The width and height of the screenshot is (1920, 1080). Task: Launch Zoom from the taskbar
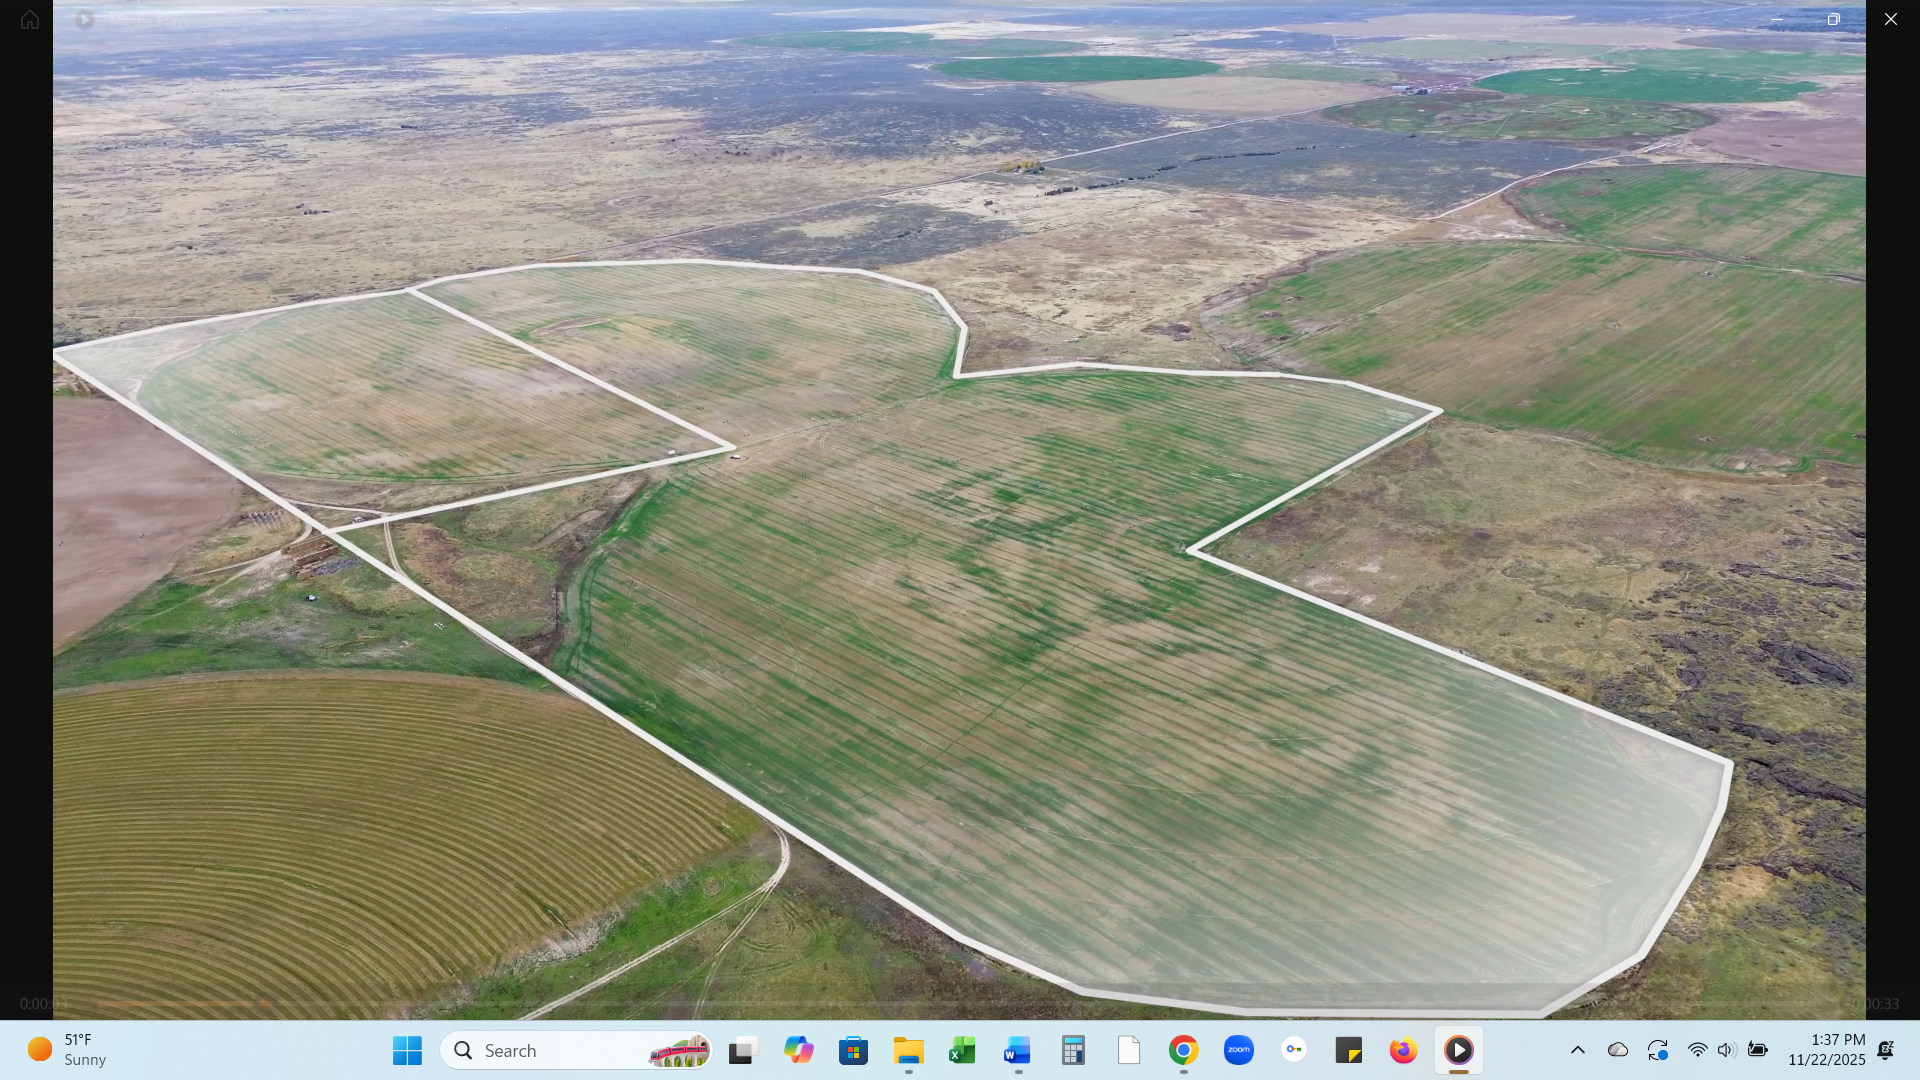(1238, 1050)
